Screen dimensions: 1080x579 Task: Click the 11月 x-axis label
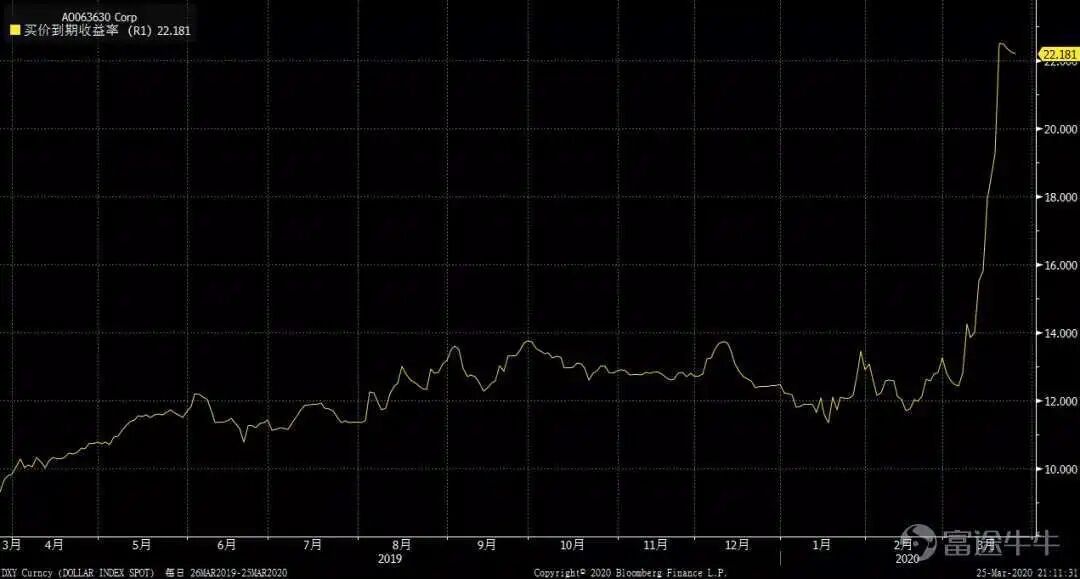pyautogui.click(x=655, y=545)
